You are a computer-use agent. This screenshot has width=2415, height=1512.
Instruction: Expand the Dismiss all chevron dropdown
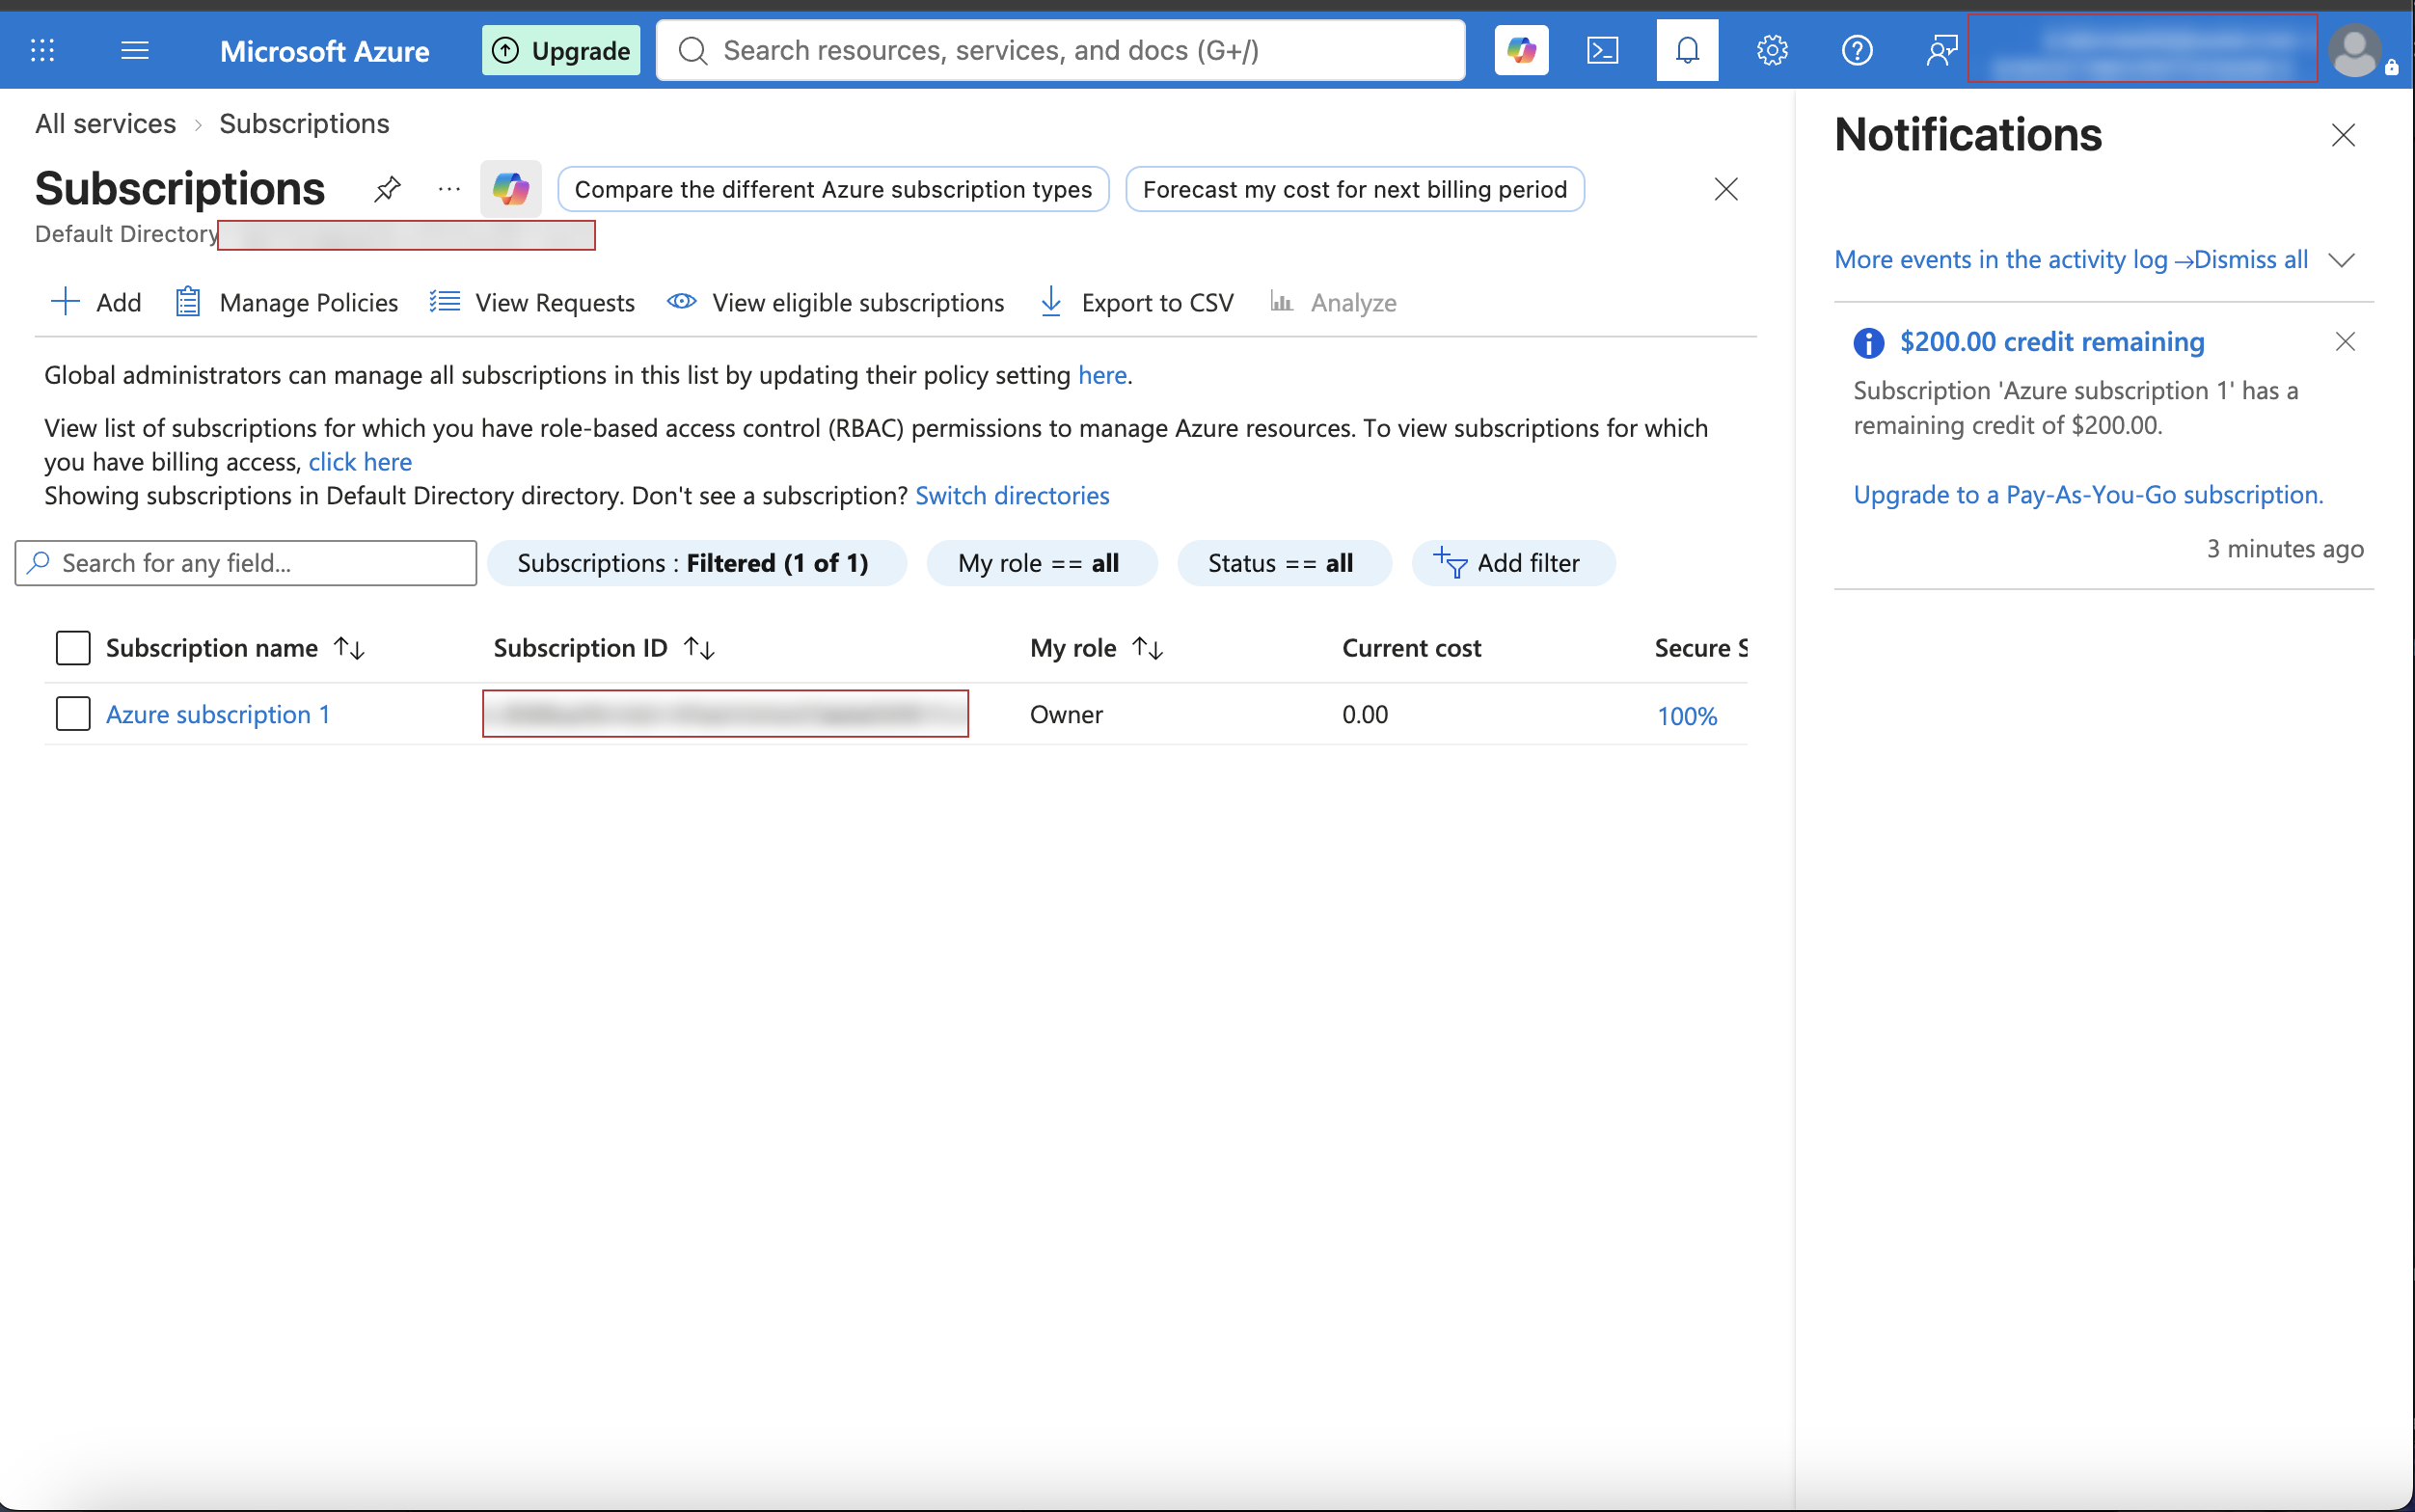click(2341, 260)
